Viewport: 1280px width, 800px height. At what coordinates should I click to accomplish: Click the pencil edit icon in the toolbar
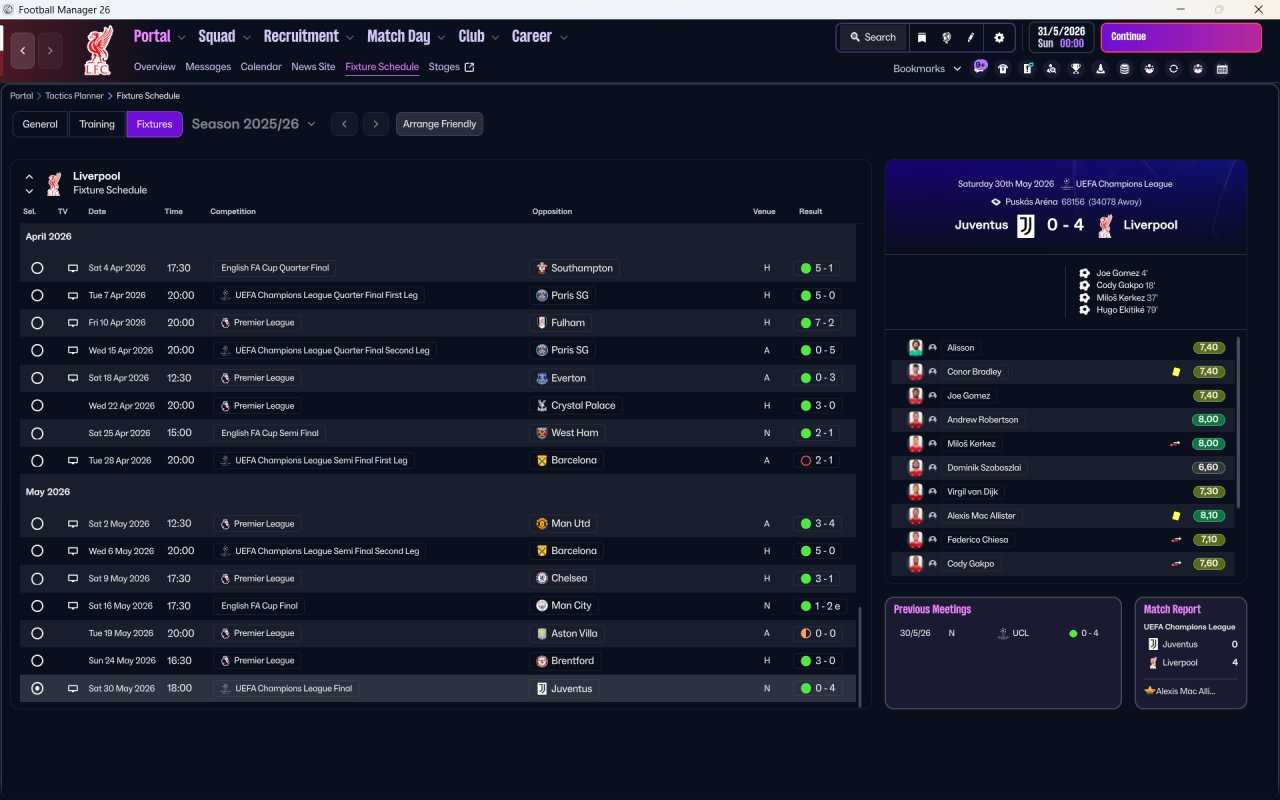(x=971, y=37)
